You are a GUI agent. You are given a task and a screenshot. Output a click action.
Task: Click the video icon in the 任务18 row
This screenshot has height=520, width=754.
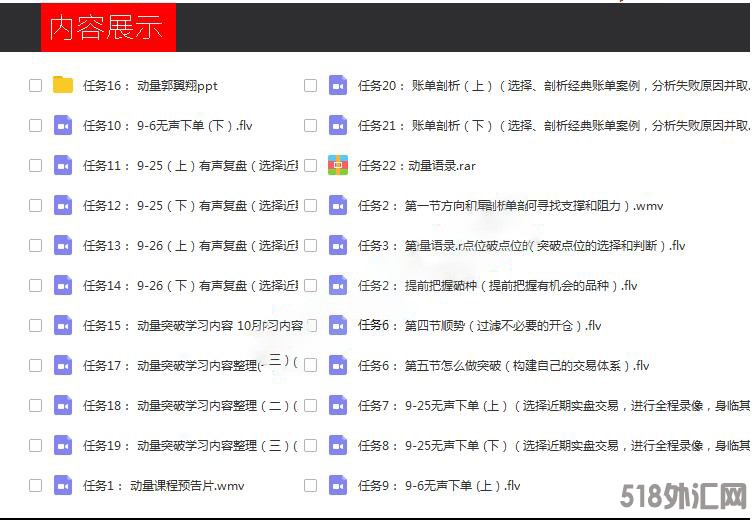63,405
